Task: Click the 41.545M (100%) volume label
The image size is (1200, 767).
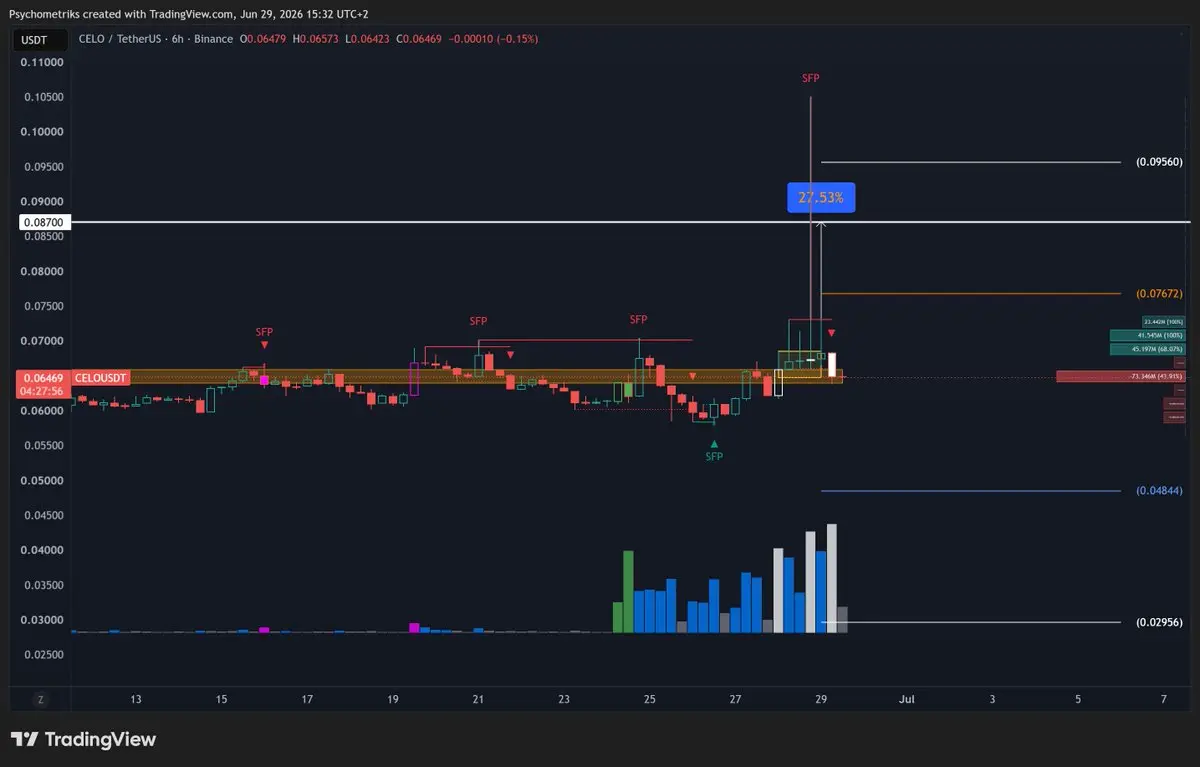Action: point(1147,335)
